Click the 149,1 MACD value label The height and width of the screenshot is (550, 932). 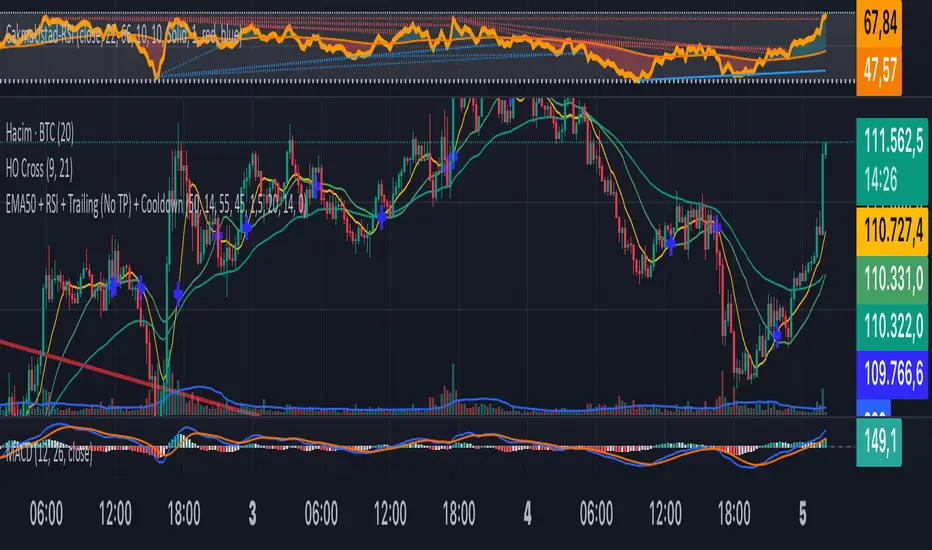point(879,442)
